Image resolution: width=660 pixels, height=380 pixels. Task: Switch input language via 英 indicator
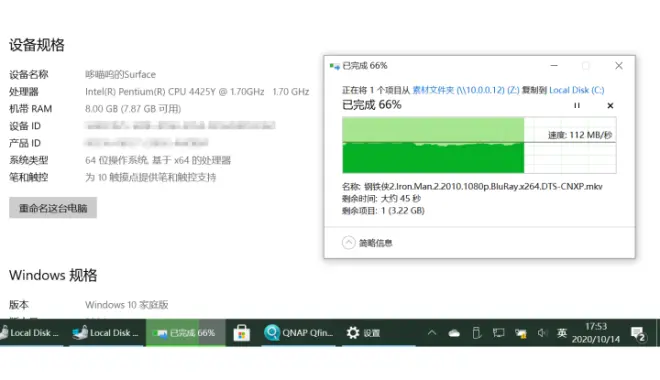(x=562, y=333)
